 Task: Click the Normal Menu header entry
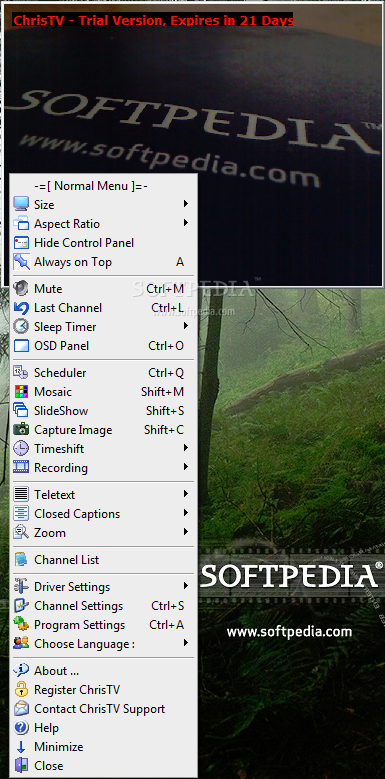pyautogui.click(x=103, y=186)
